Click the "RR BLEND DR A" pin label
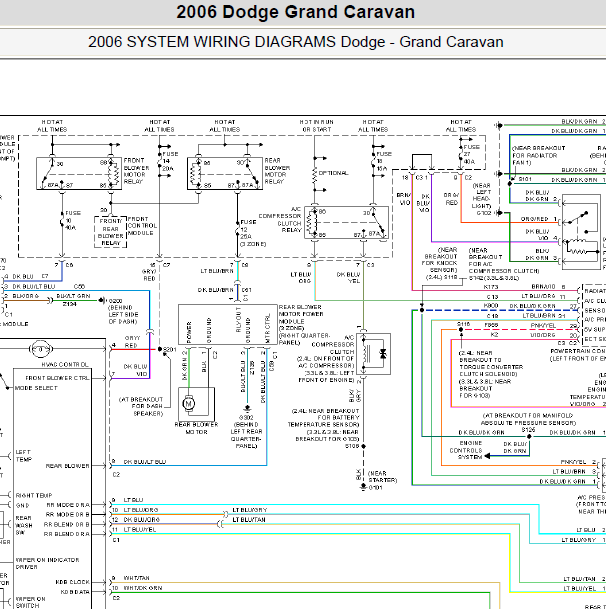Screen dimensions: 606x609 pos(66,534)
